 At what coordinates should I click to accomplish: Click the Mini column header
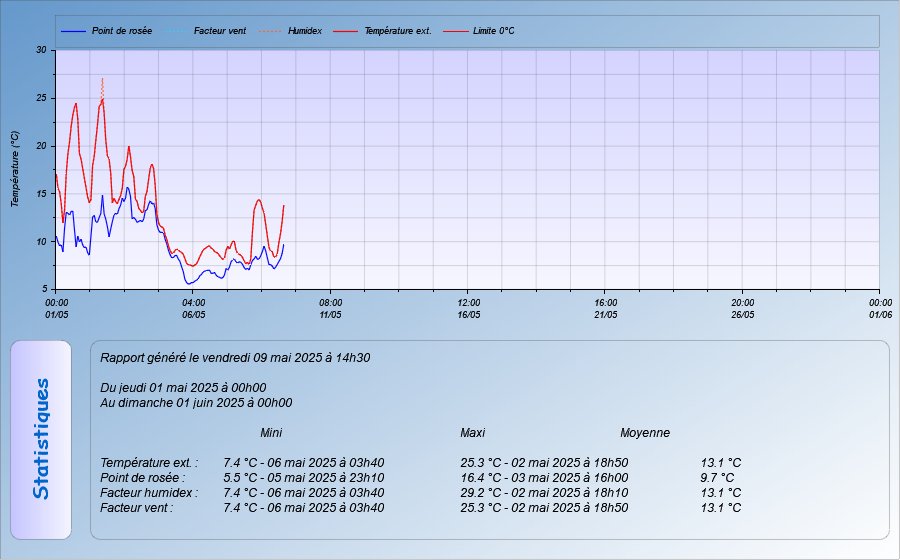[x=271, y=433]
